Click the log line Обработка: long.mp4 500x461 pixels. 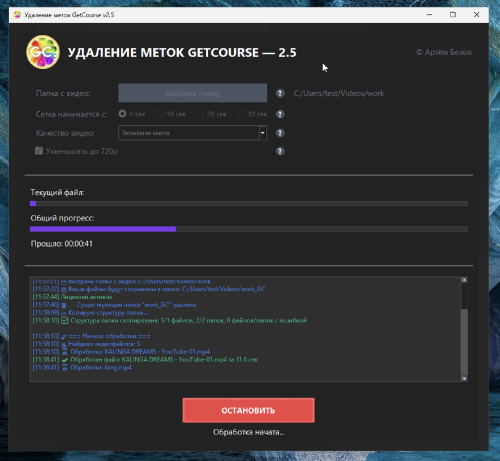[101, 367]
